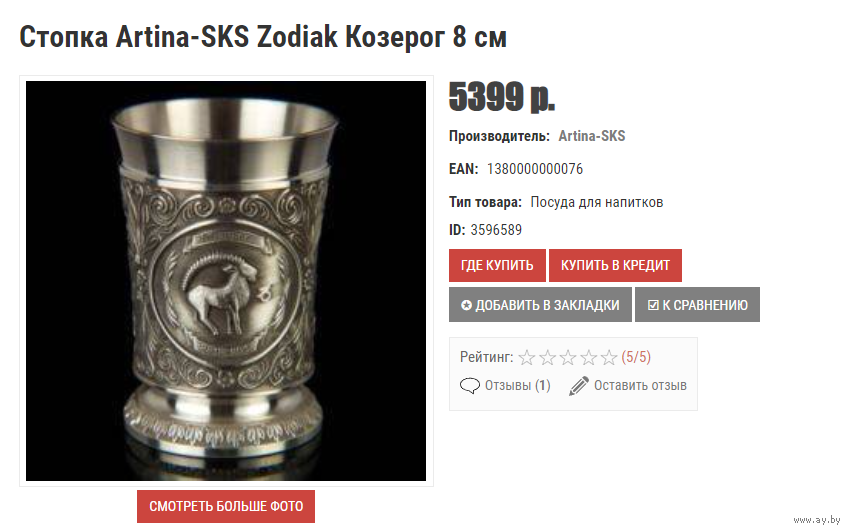Viewport: 848px width, 531px height.
Task: Click the pencil icon to write review
Action: coord(579,386)
